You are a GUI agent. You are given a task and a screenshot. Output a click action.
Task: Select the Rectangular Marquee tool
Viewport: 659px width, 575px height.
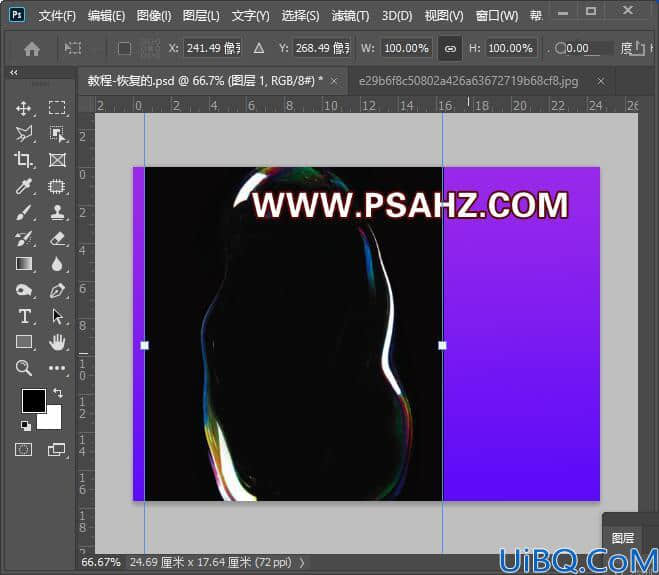[57, 108]
